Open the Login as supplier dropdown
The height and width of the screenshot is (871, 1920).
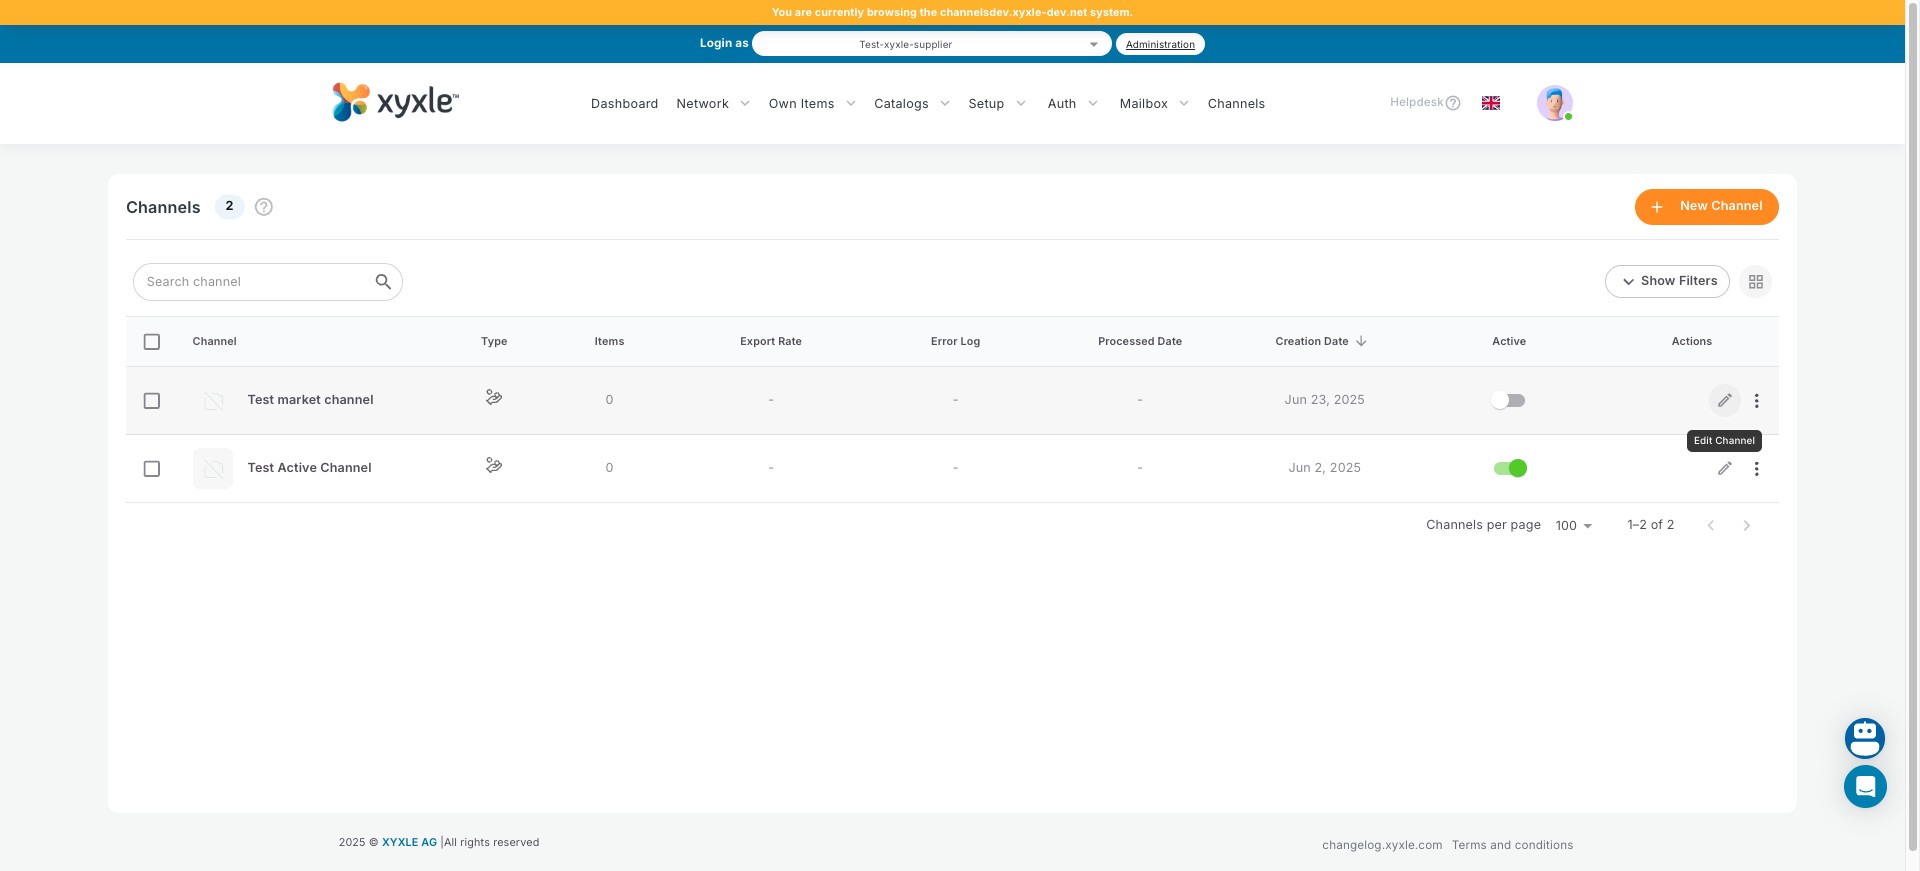click(x=930, y=44)
